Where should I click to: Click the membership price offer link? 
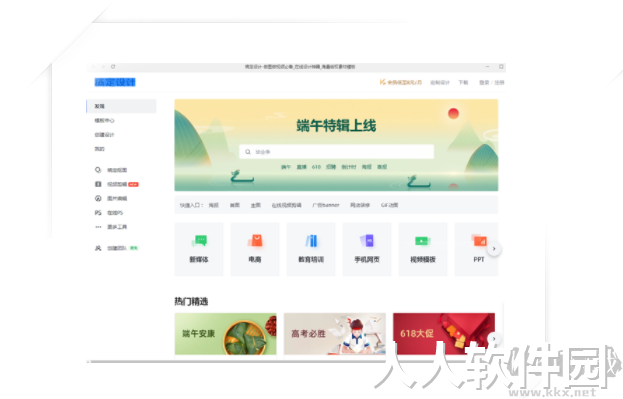(404, 82)
